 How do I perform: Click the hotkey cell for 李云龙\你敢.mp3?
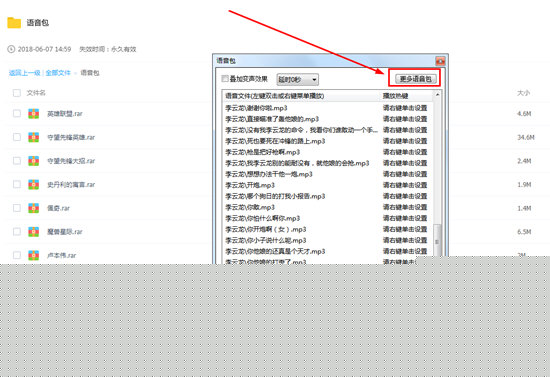pos(405,207)
